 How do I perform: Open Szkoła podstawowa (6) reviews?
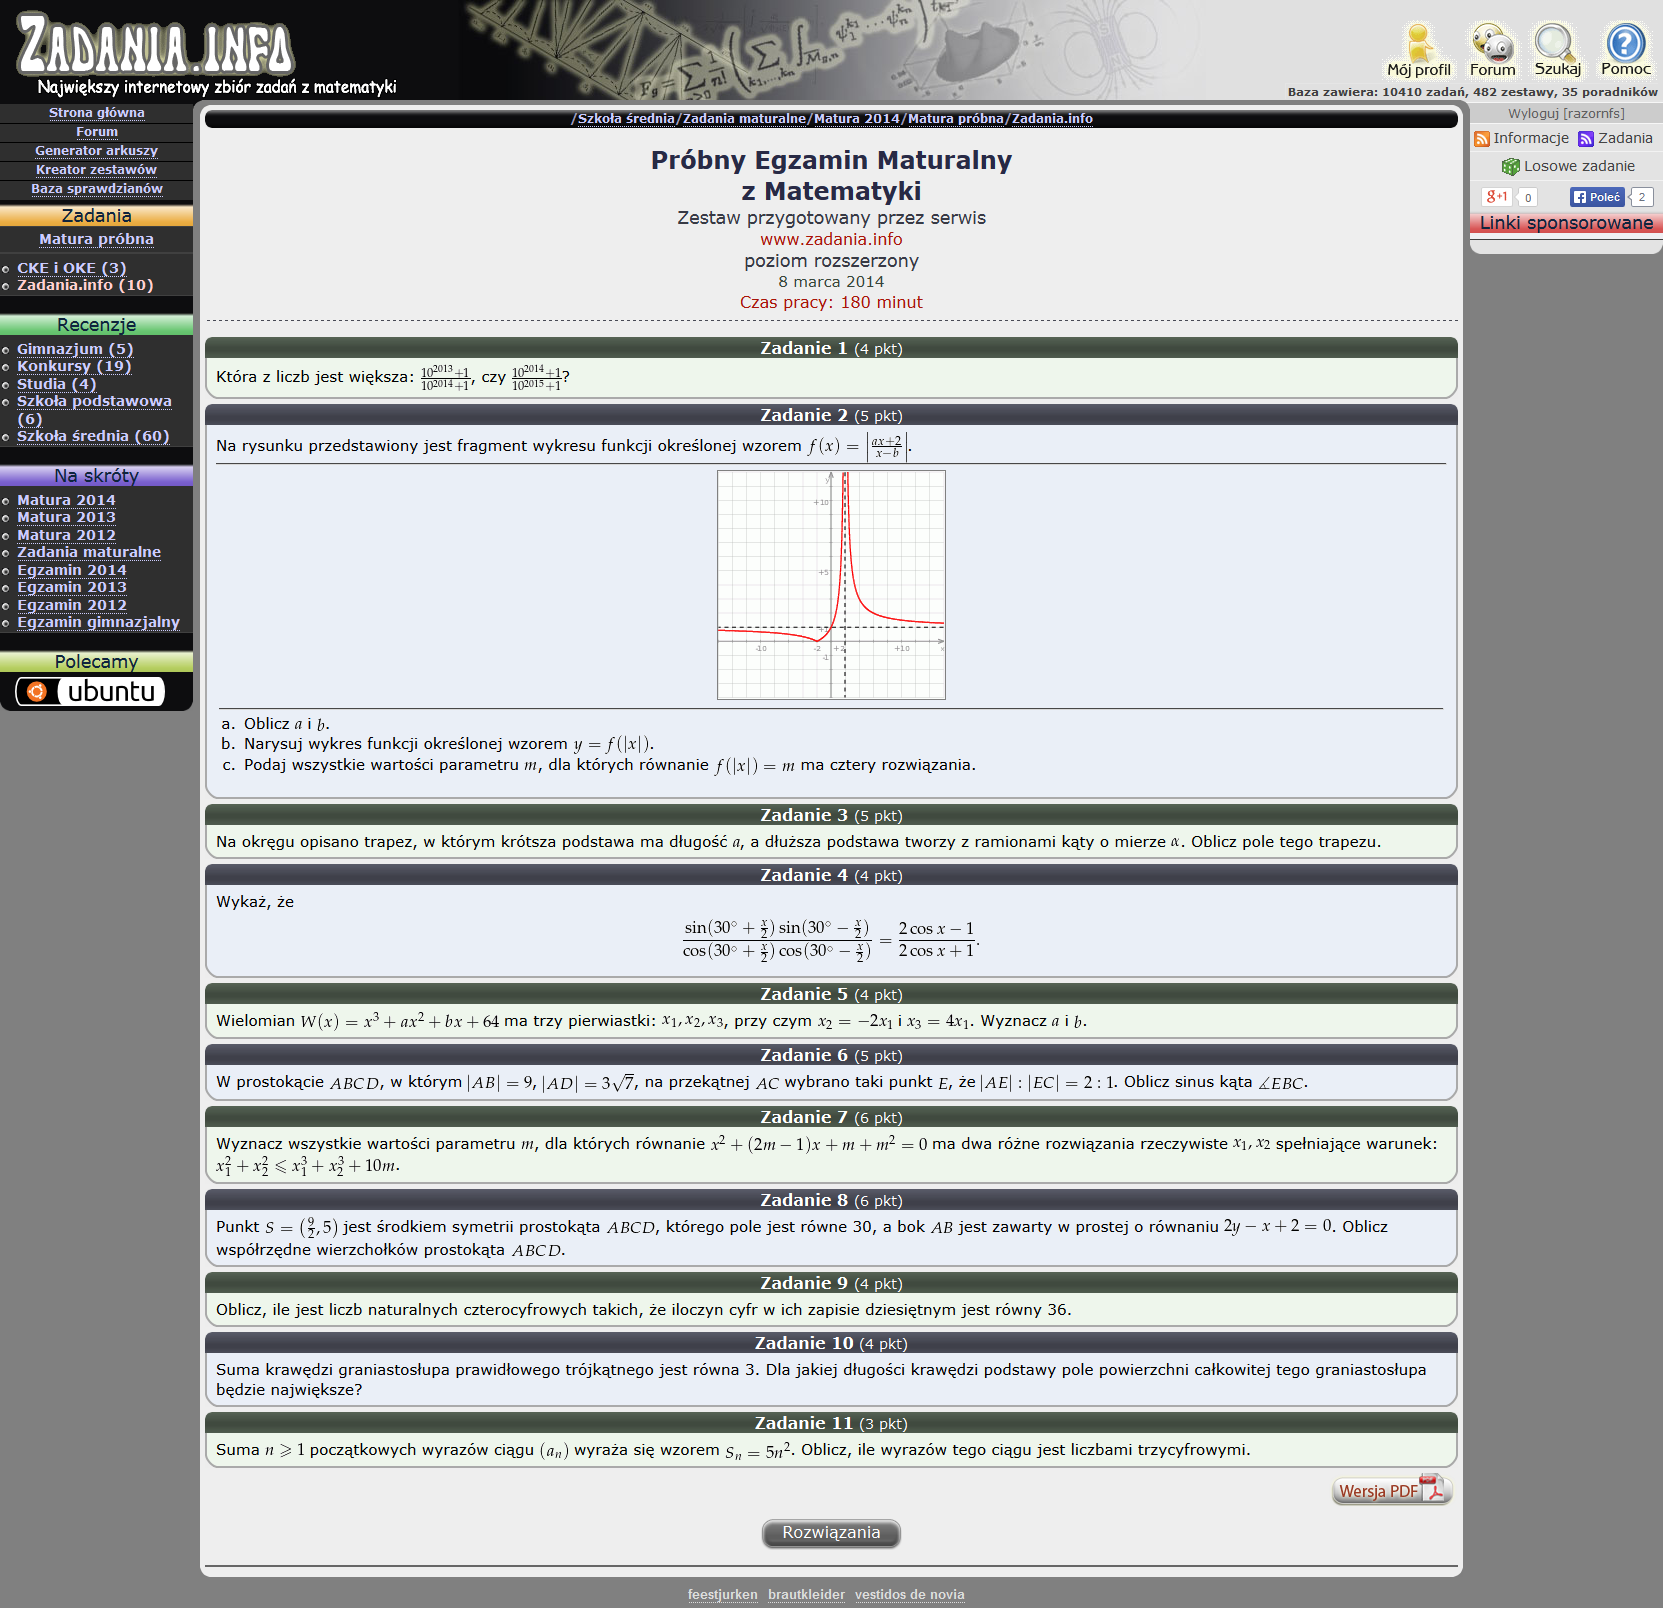[x=94, y=410]
